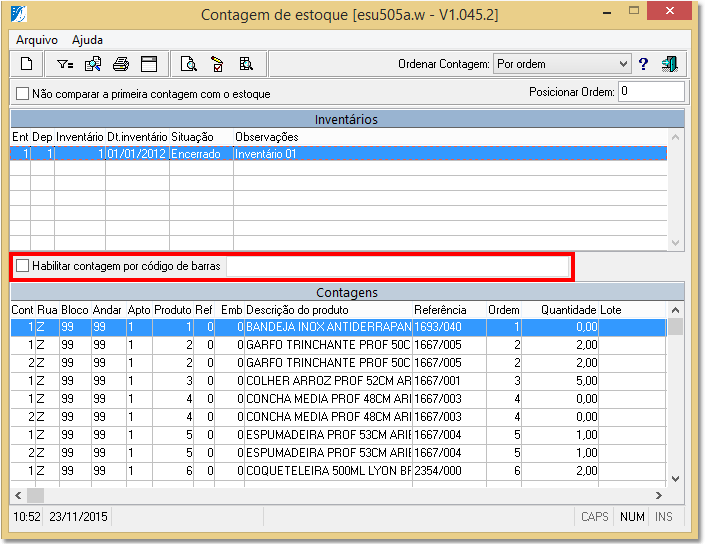Click the pencil checkmark icon
705x546 pixels.
[x=217, y=64]
